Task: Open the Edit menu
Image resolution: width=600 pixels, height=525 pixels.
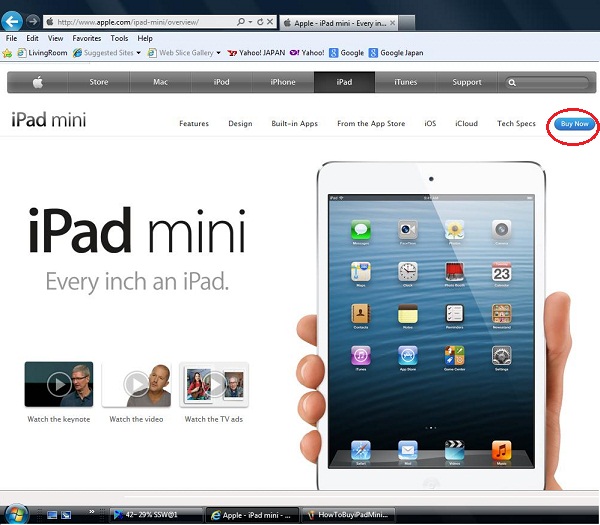Action: pos(32,38)
